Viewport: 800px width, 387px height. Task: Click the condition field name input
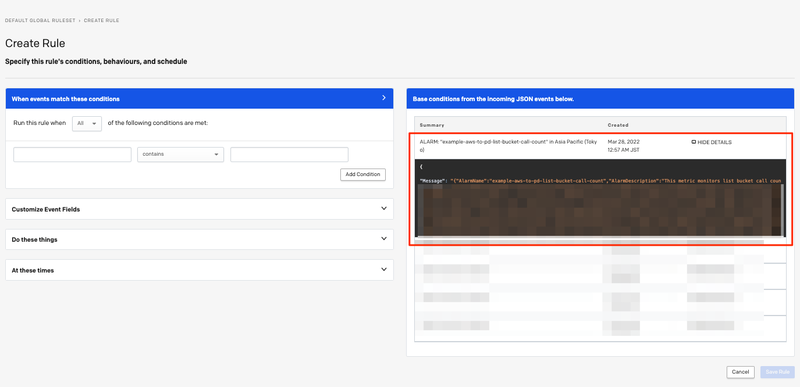pos(72,154)
